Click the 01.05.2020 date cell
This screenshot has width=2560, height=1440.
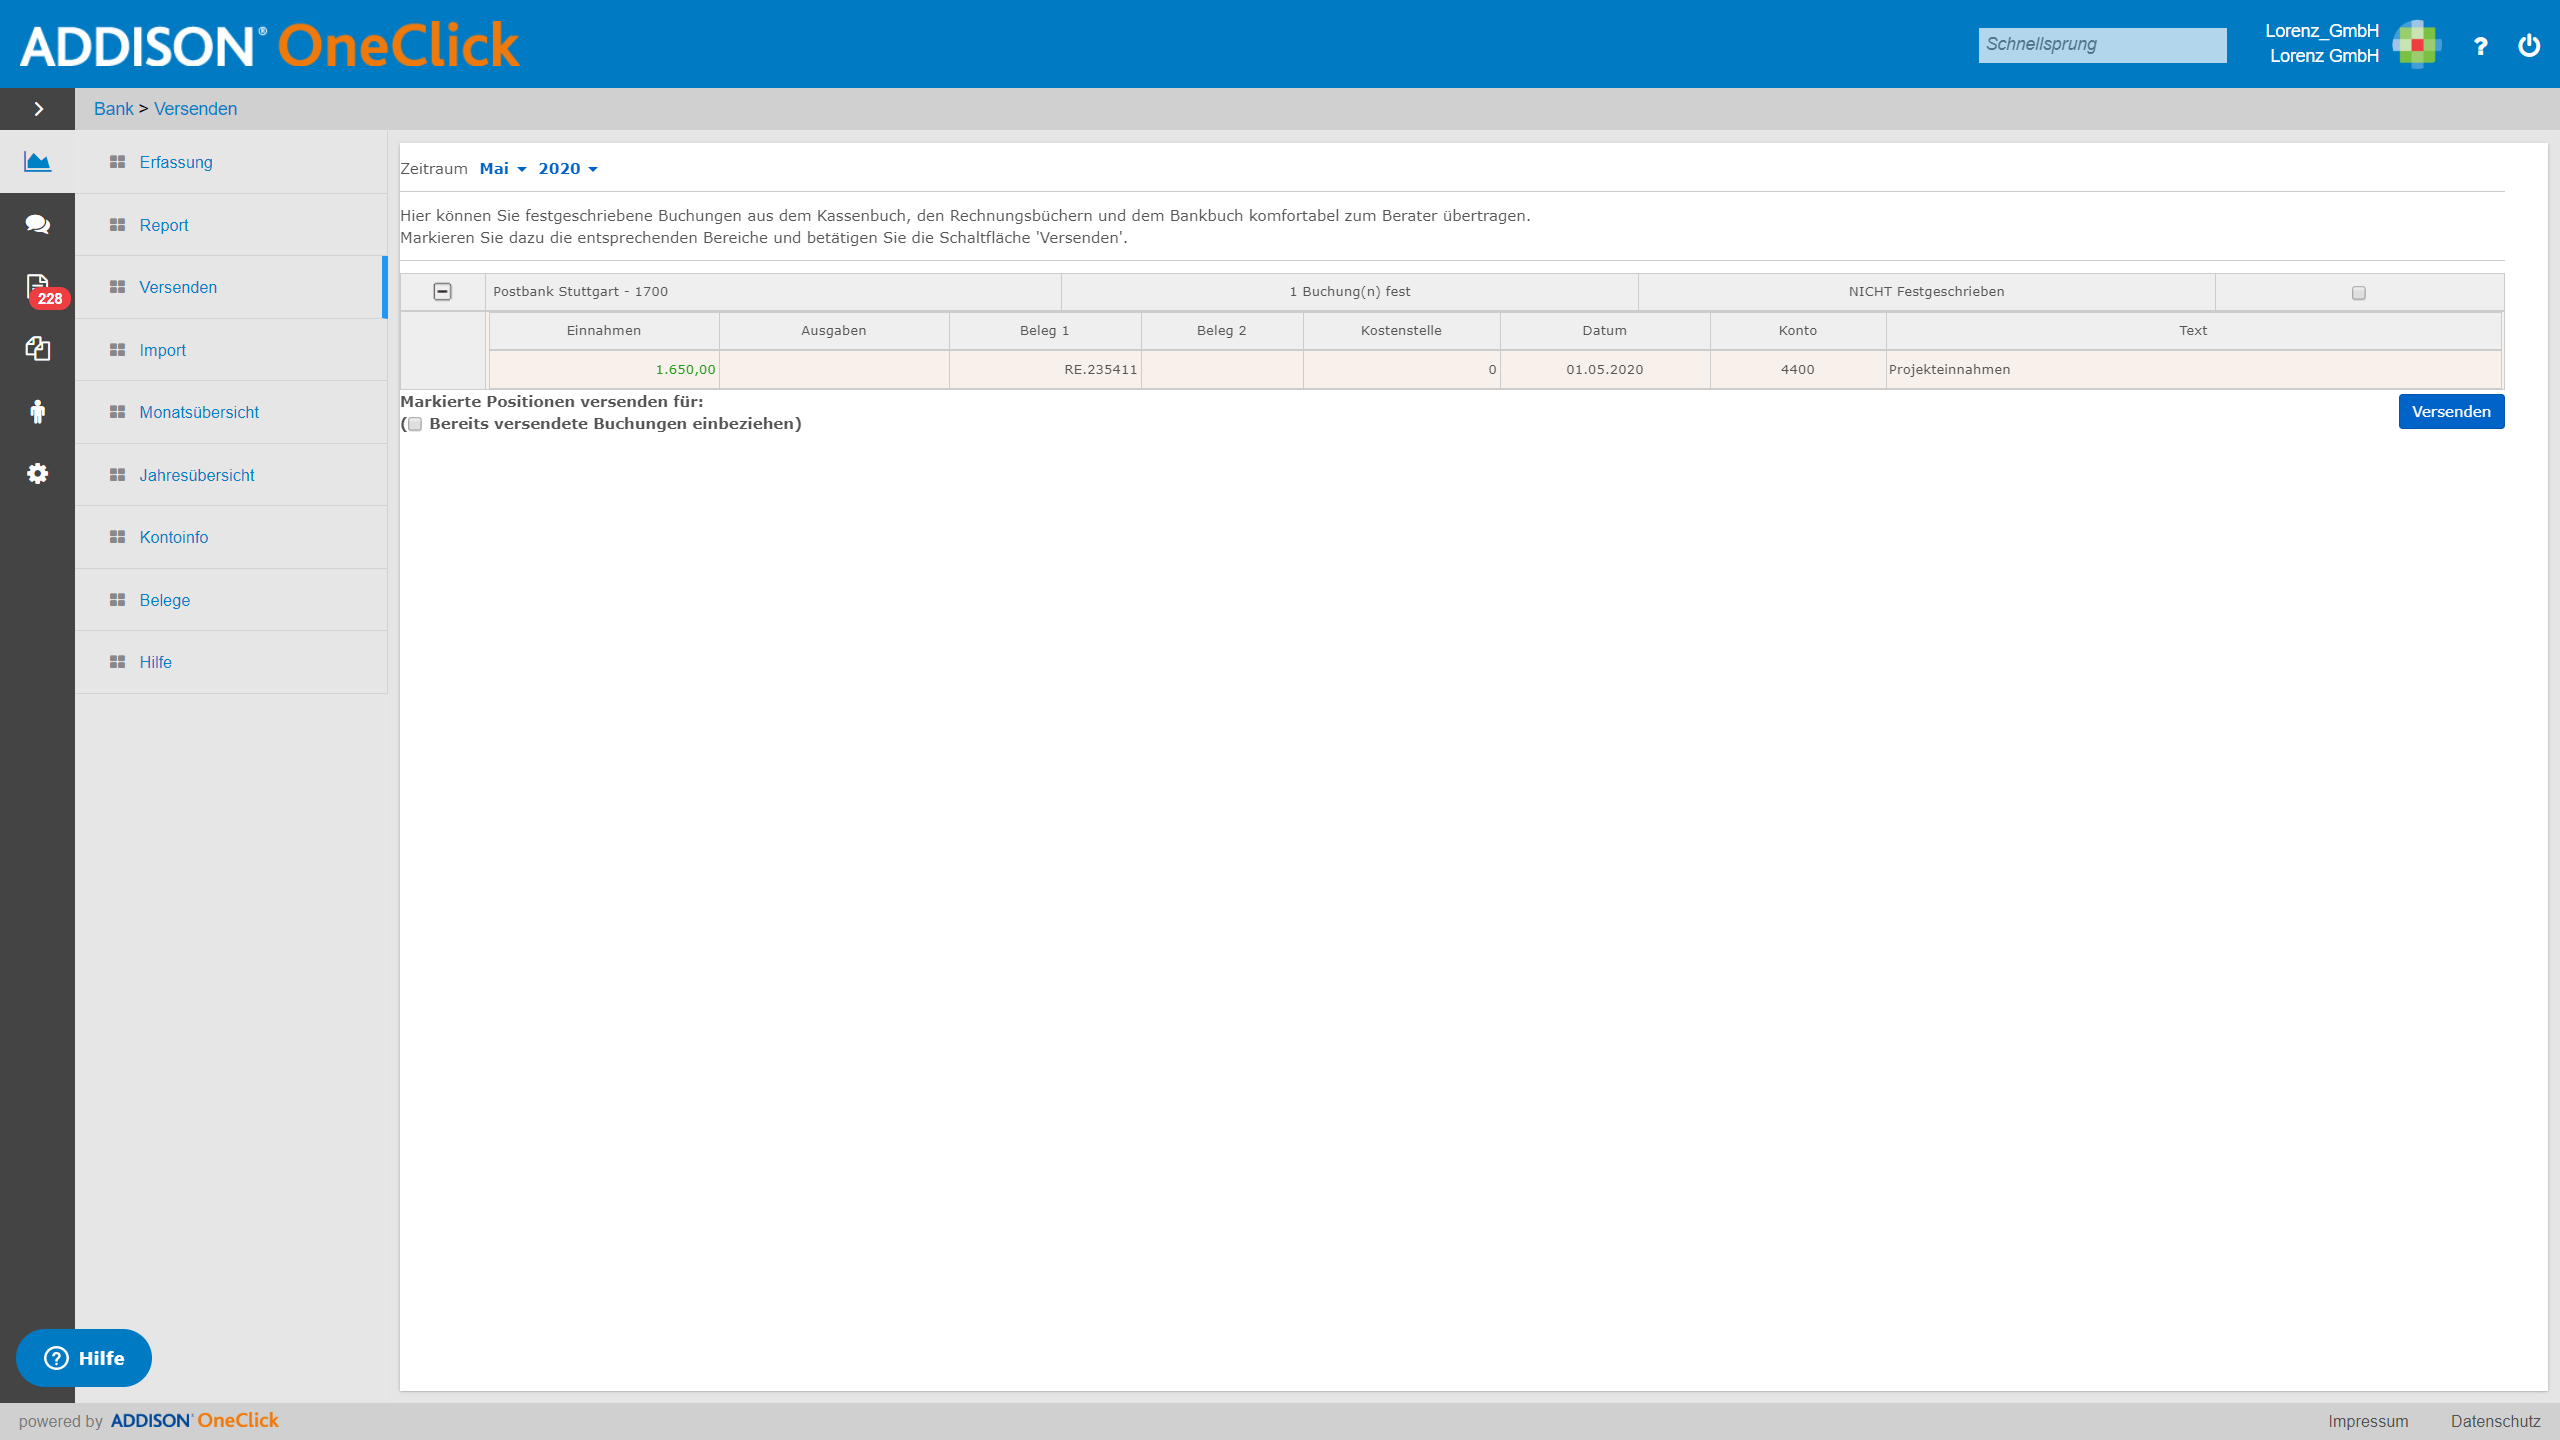(1605, 370)
